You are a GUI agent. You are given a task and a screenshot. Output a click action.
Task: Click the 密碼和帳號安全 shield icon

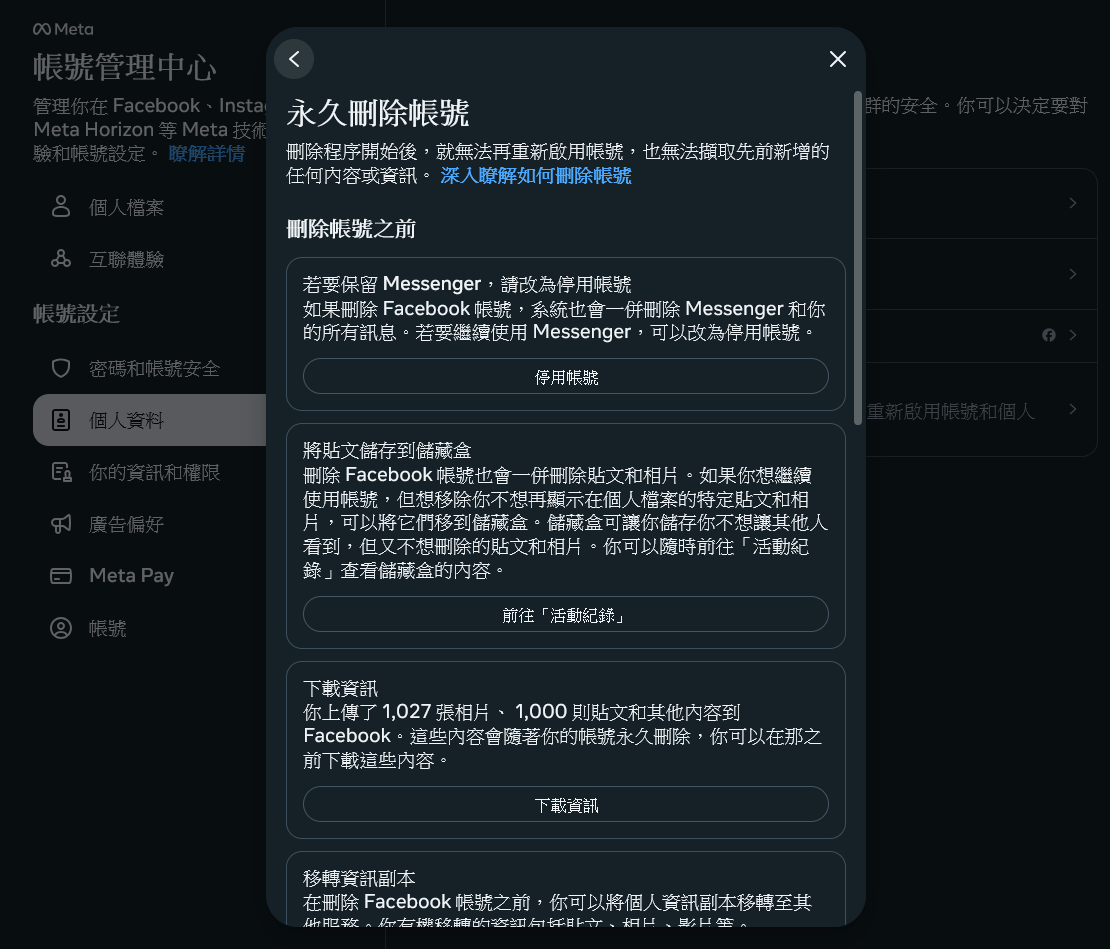pos(61,368)
